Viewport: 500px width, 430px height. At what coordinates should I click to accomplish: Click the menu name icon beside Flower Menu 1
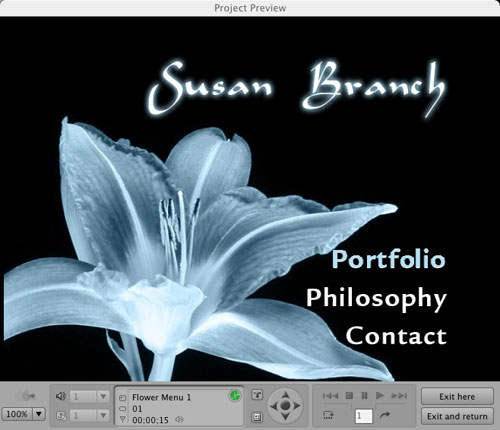[123, 398]
